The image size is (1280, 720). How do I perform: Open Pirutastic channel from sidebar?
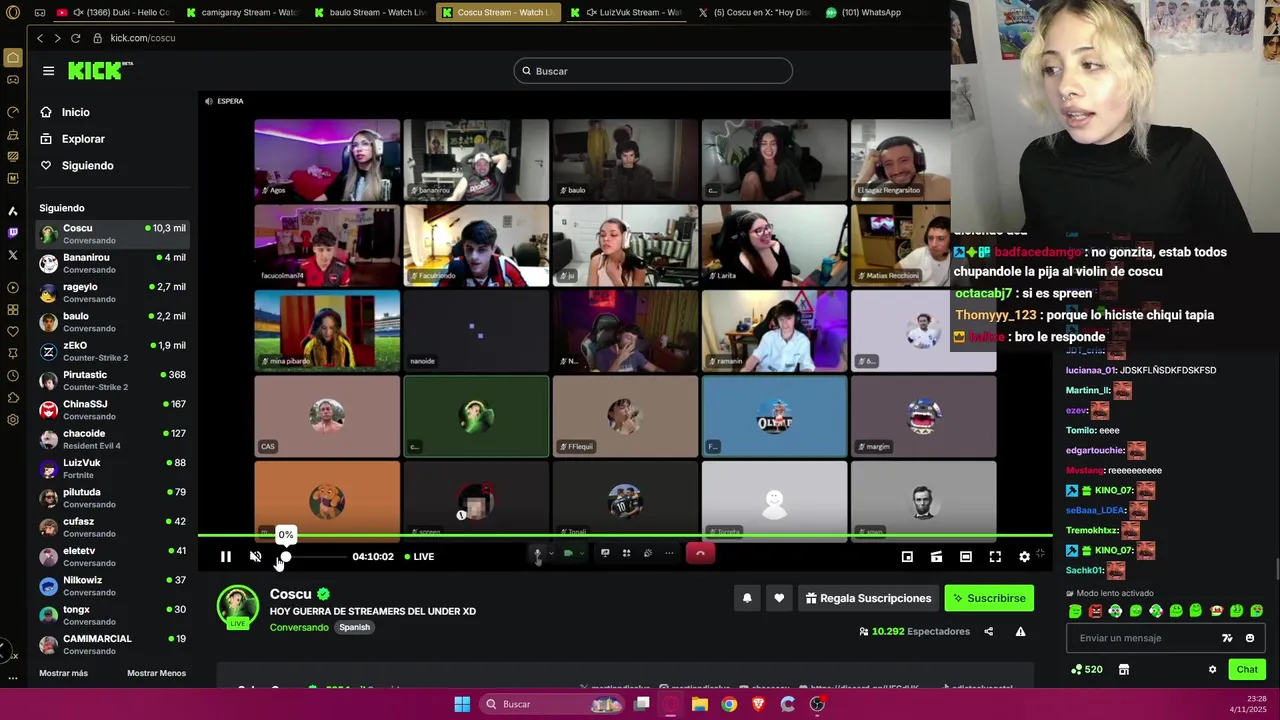[112, 380]
